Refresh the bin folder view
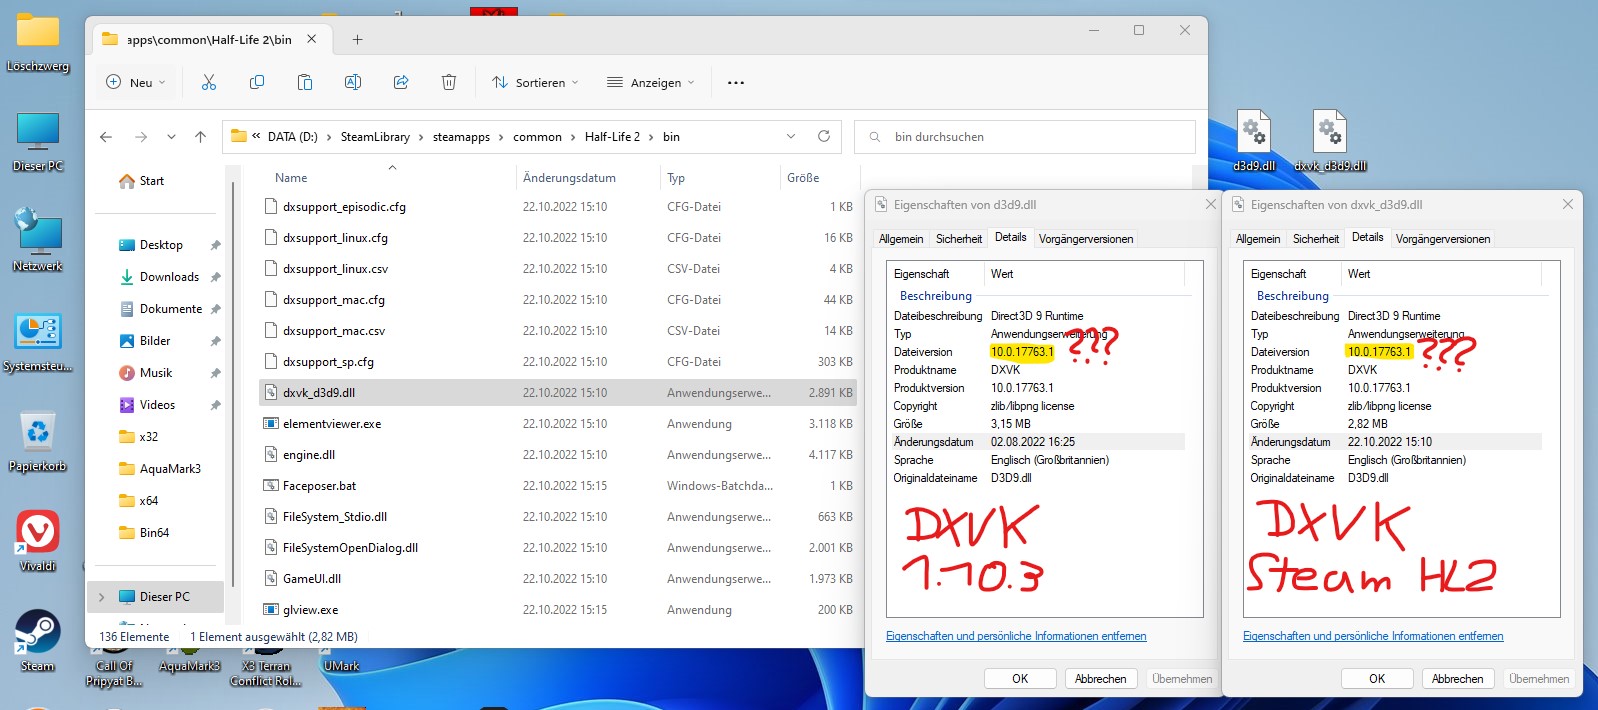 point(824,136)
